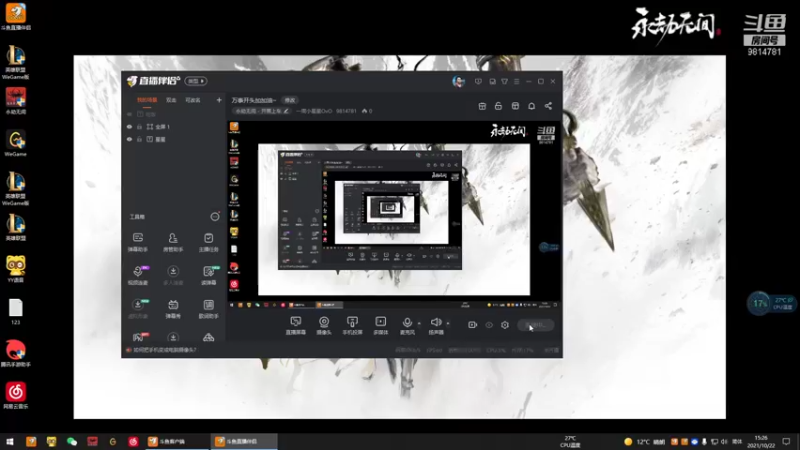Add a new scene with plus button
This screenshot has width=800, height=450.
tap(219, 101)
